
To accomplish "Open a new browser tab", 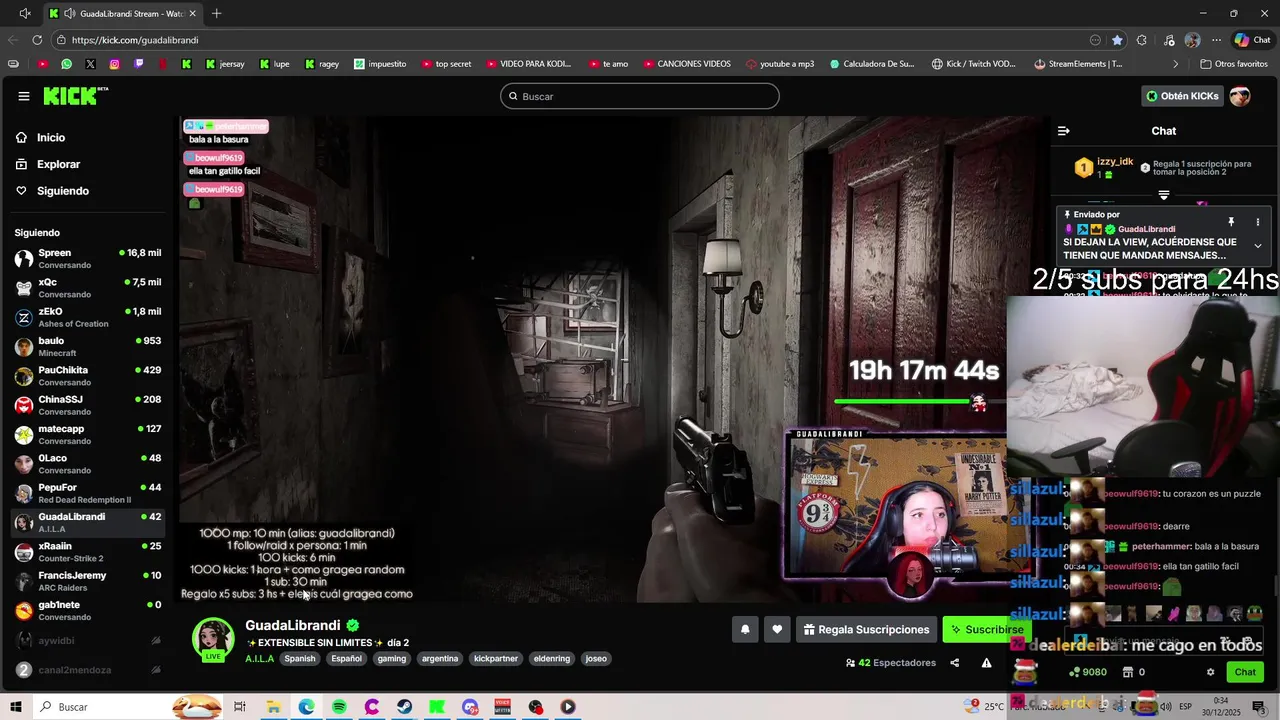I will pos(217,13).
